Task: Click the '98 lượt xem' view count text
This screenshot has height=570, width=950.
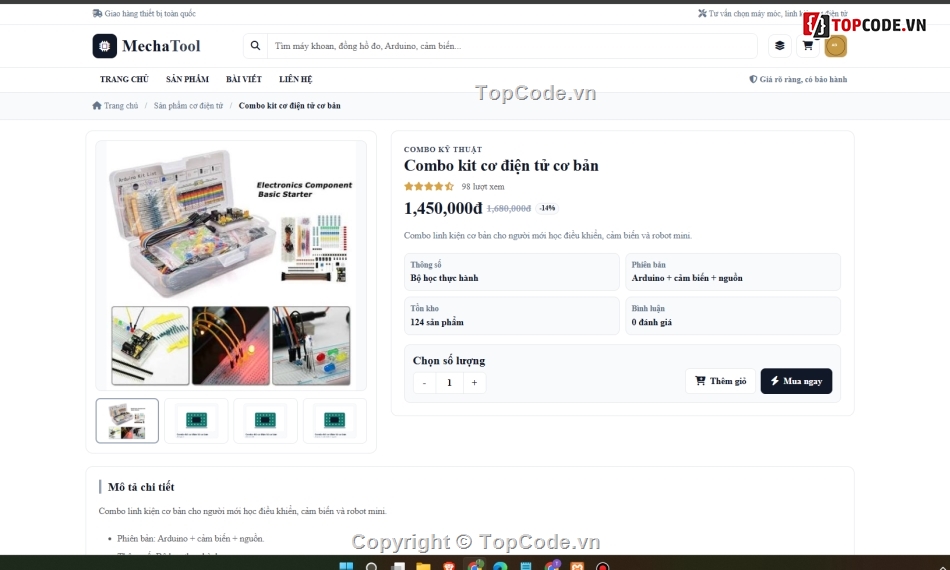Action: [x=483, y=187]
